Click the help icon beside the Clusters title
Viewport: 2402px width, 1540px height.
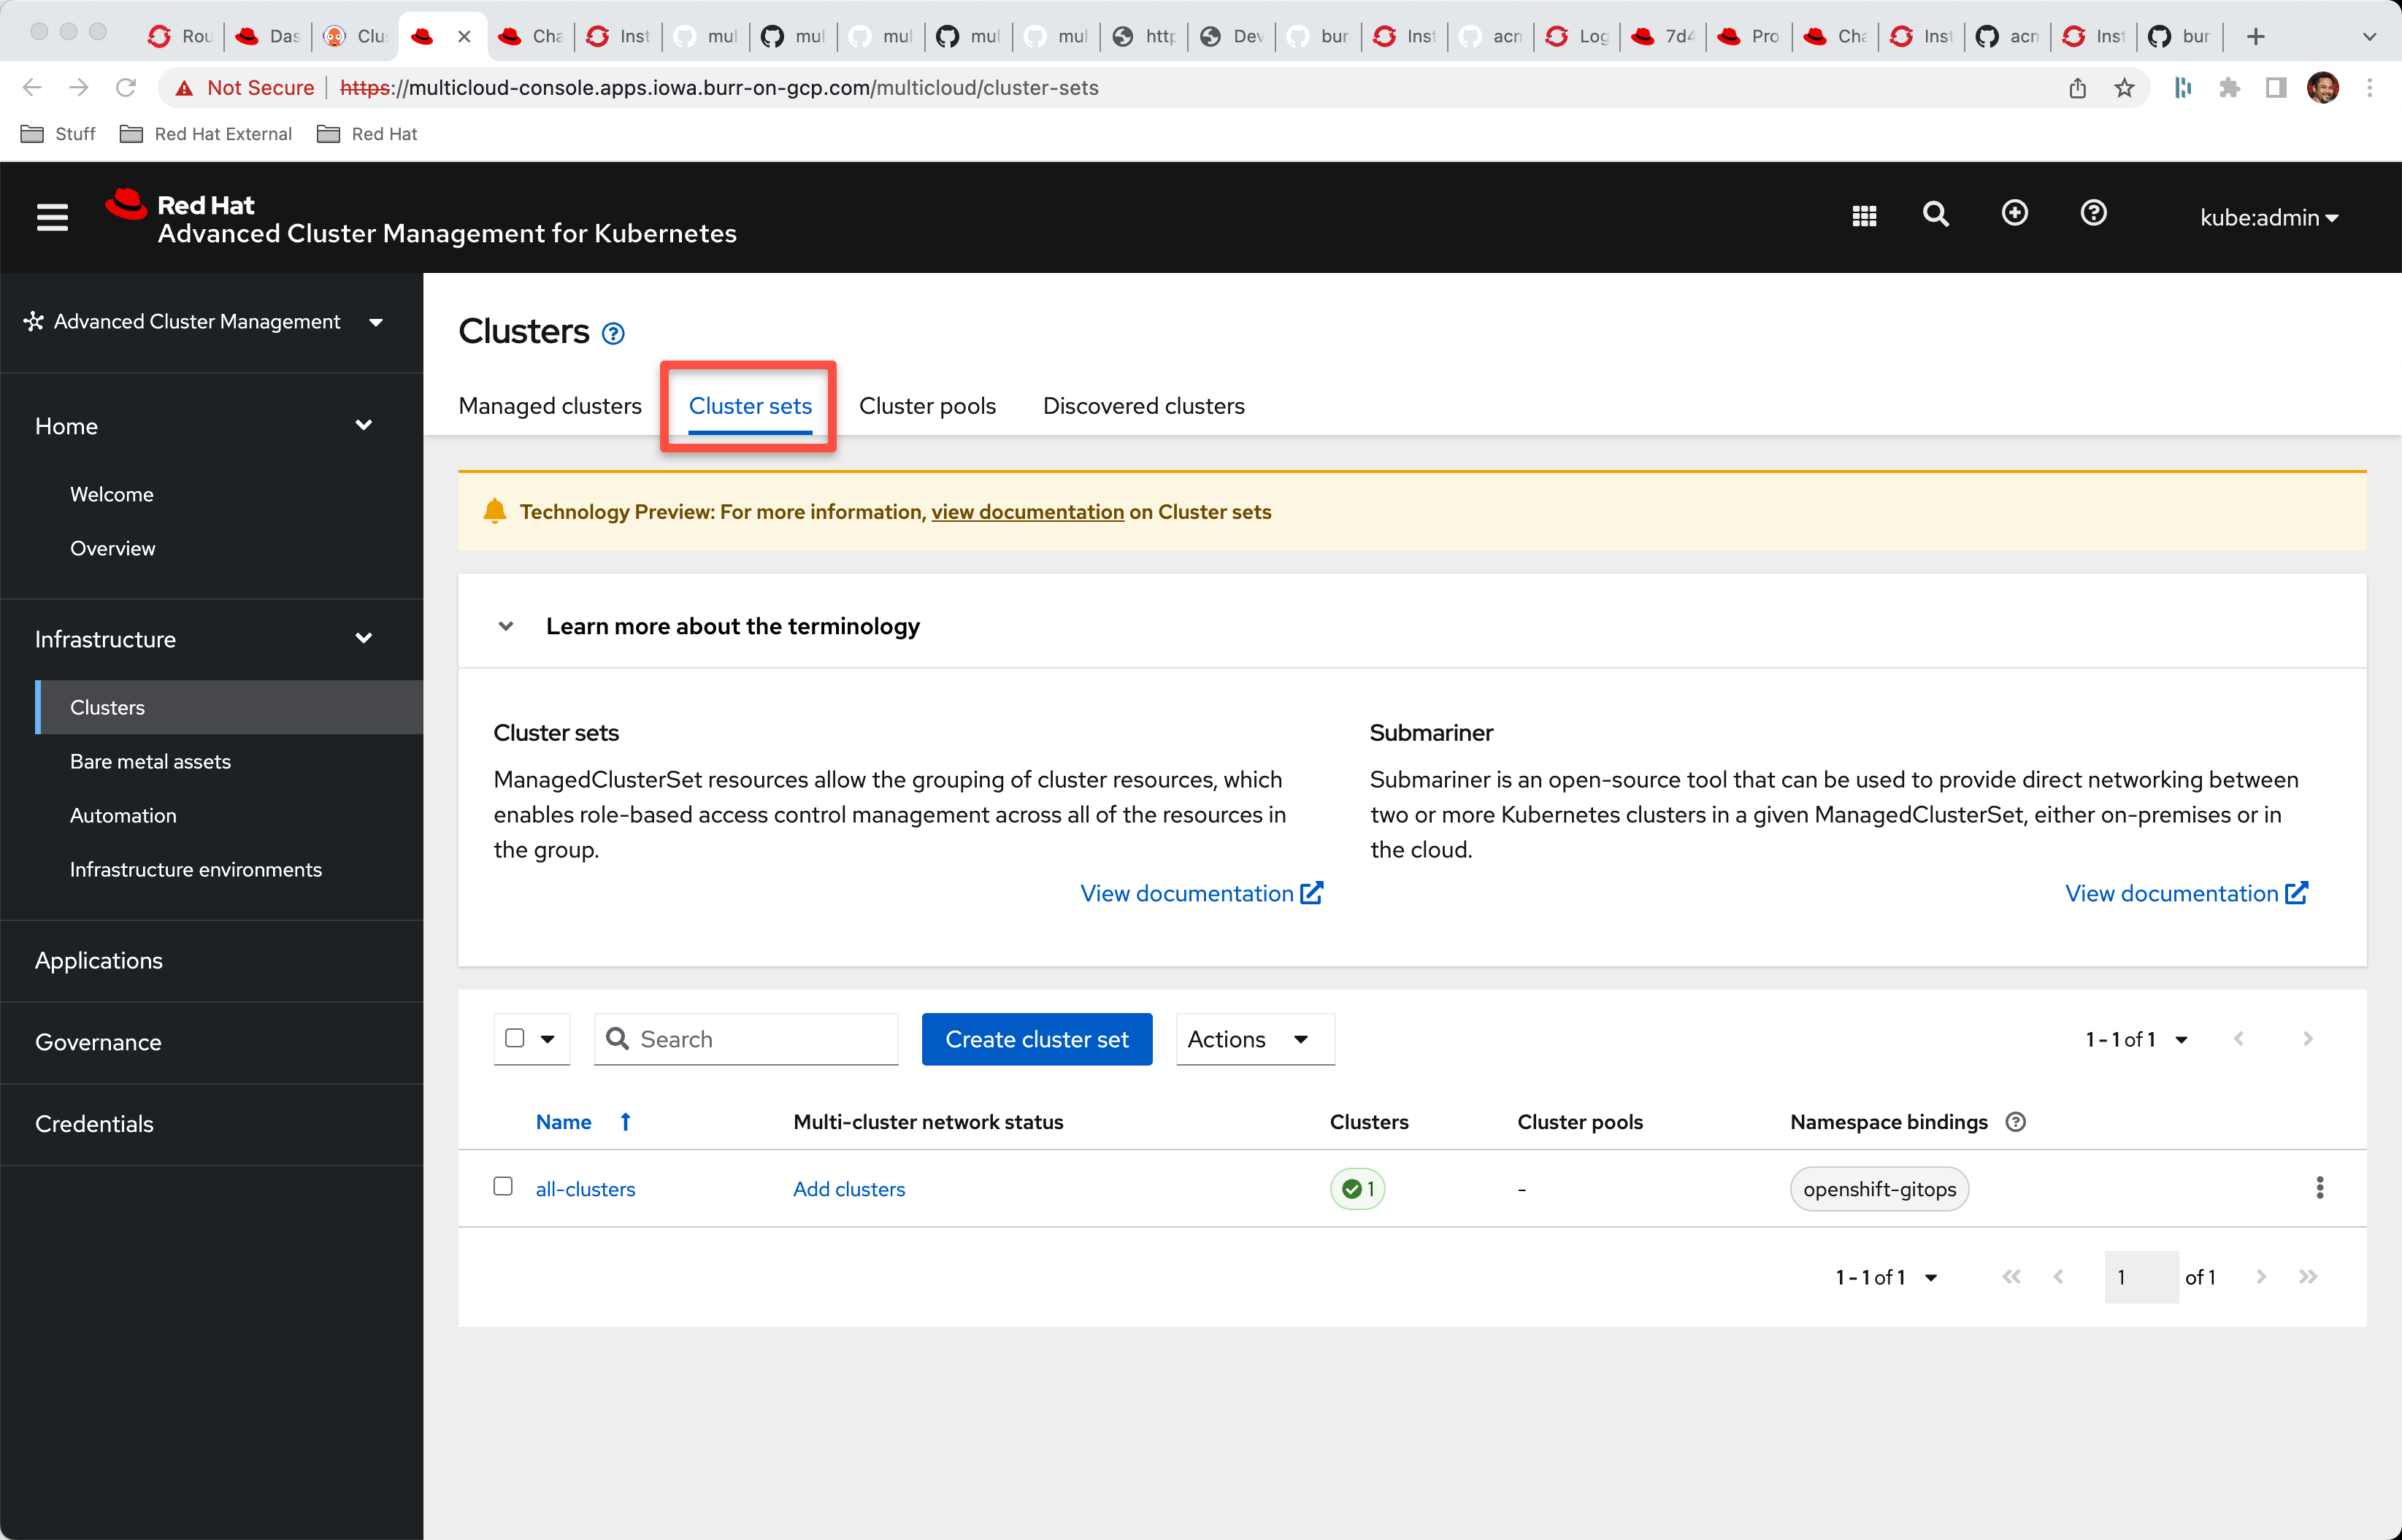(613, 334)
